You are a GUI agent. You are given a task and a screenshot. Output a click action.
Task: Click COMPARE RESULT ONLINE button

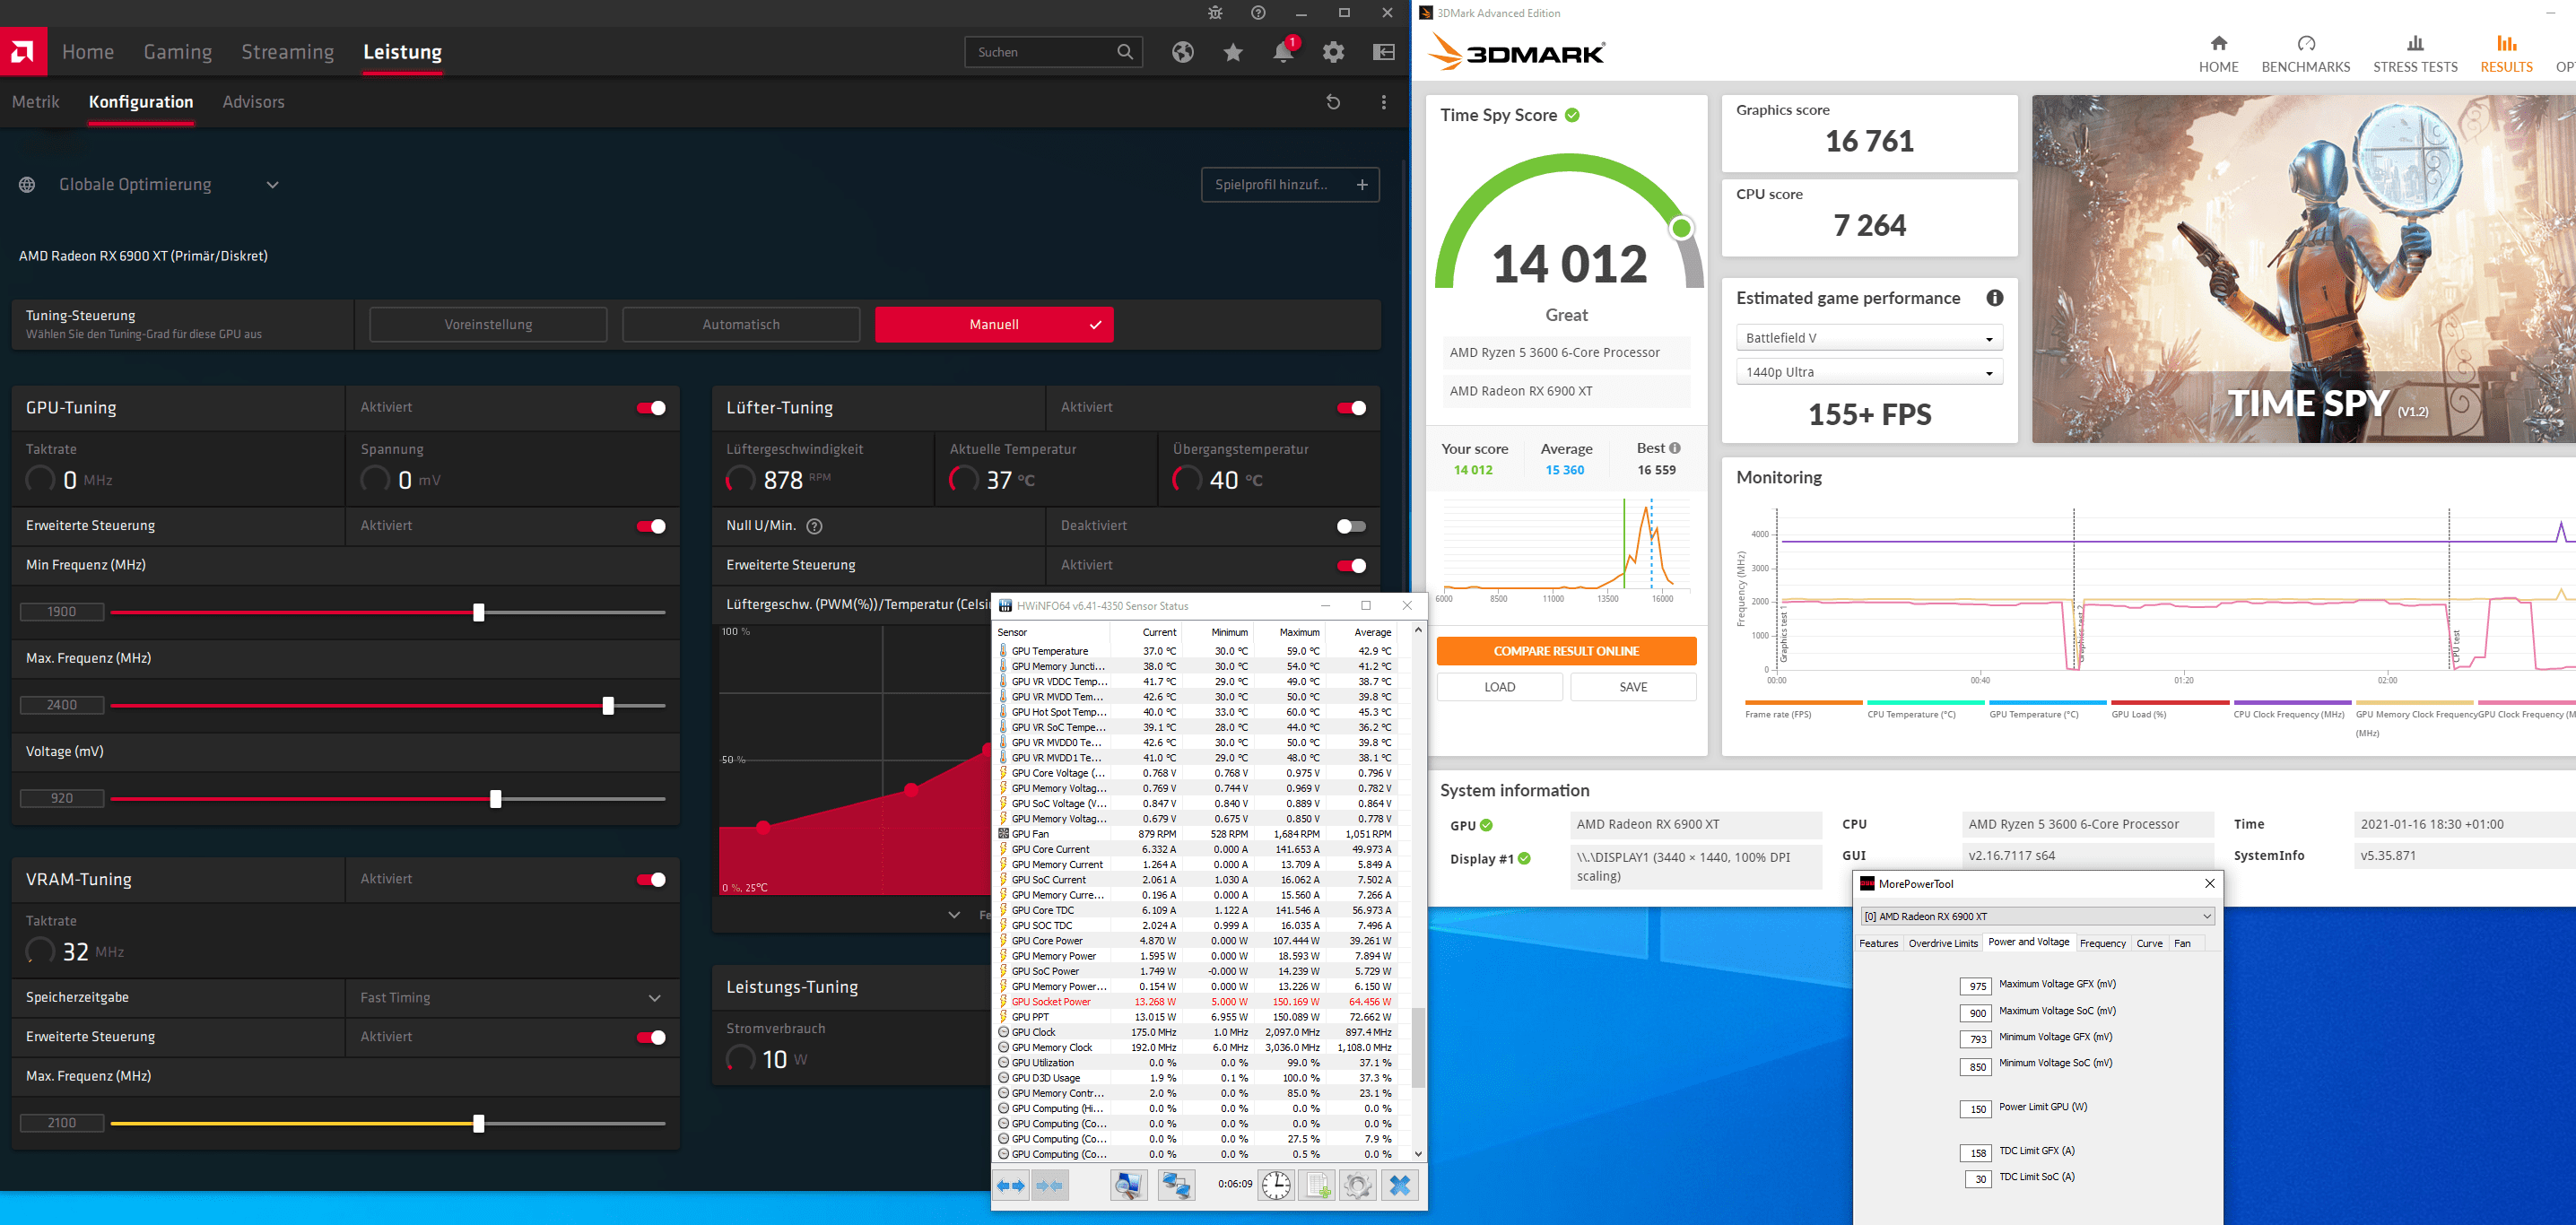[1566, 651]
